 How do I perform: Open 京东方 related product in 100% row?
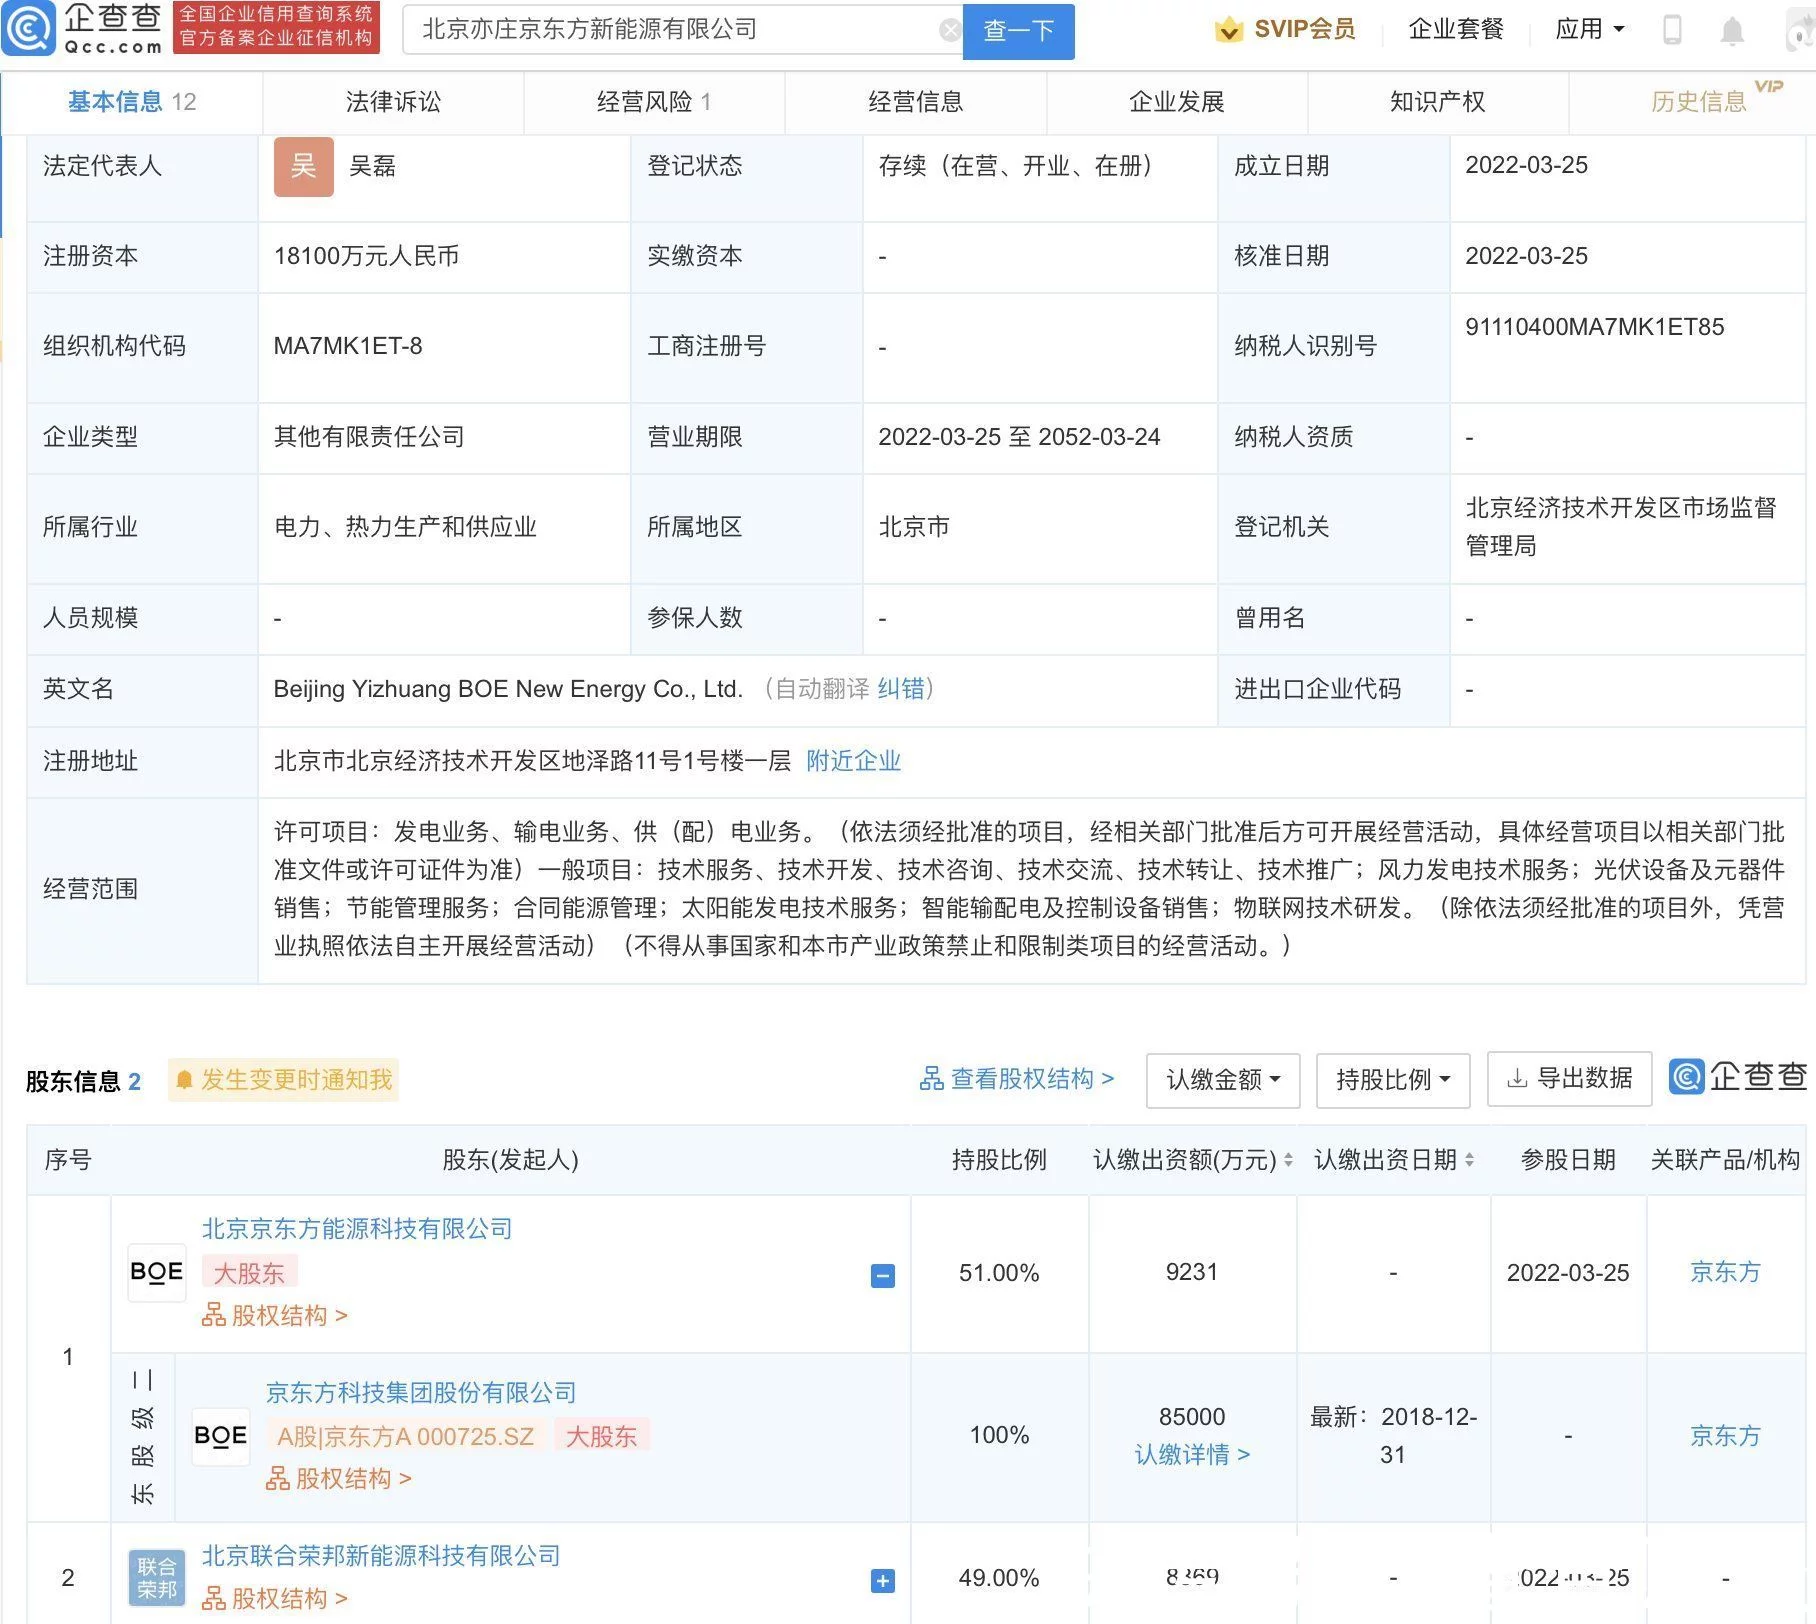coord(1725,1436)
